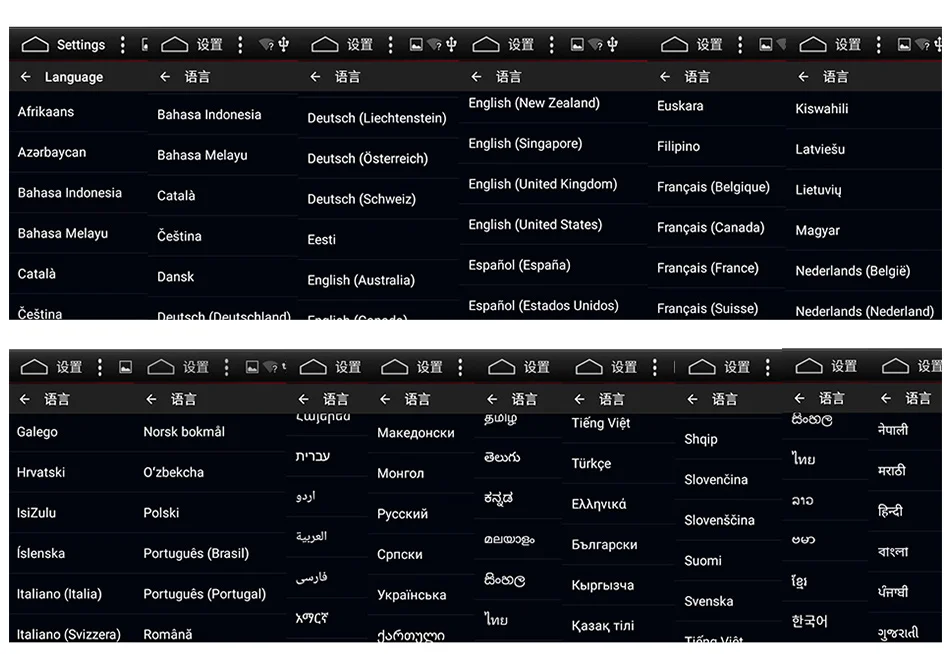Image resolution: width=950 pixels, height=654 pixels.
Task: Select Български language
Action: coord(605,545)
